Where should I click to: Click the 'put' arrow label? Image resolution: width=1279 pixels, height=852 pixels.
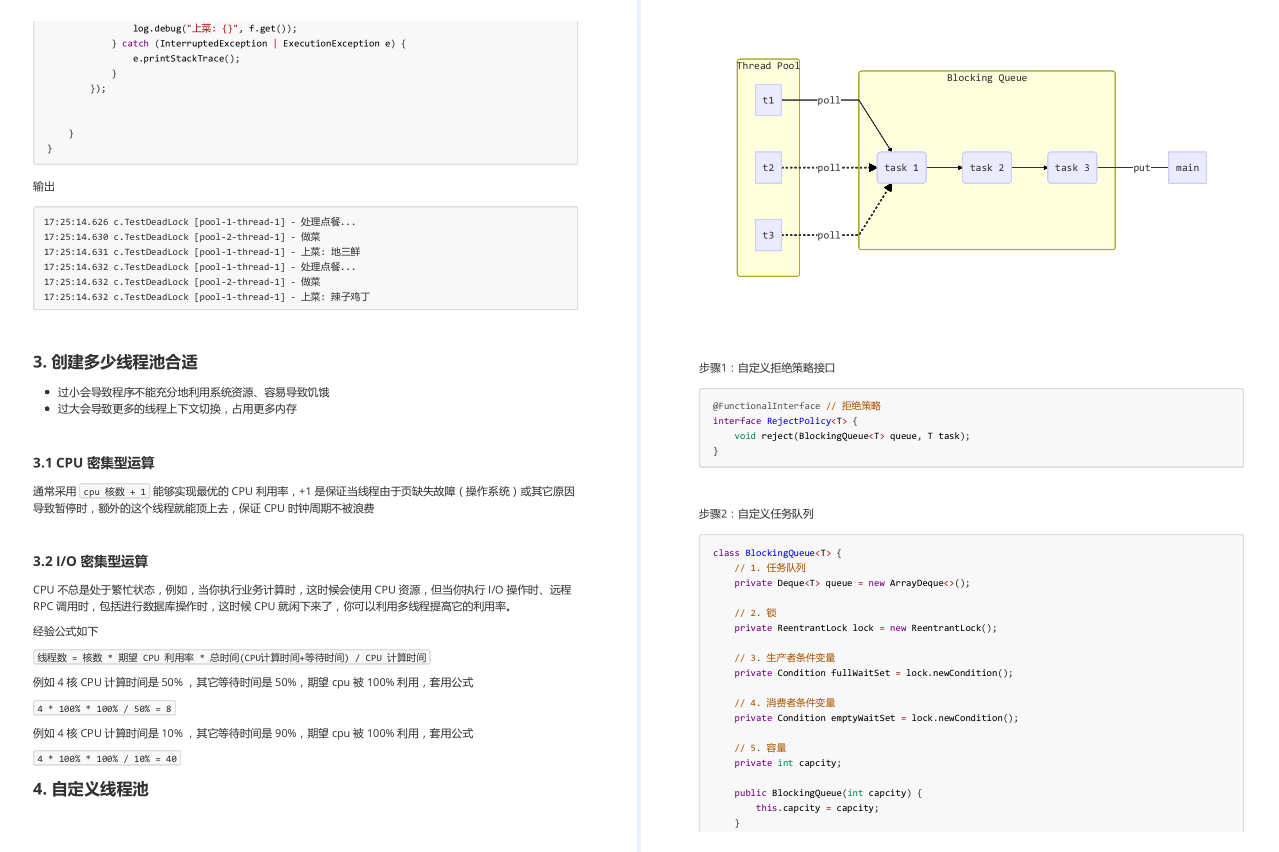pos(1142,168)
